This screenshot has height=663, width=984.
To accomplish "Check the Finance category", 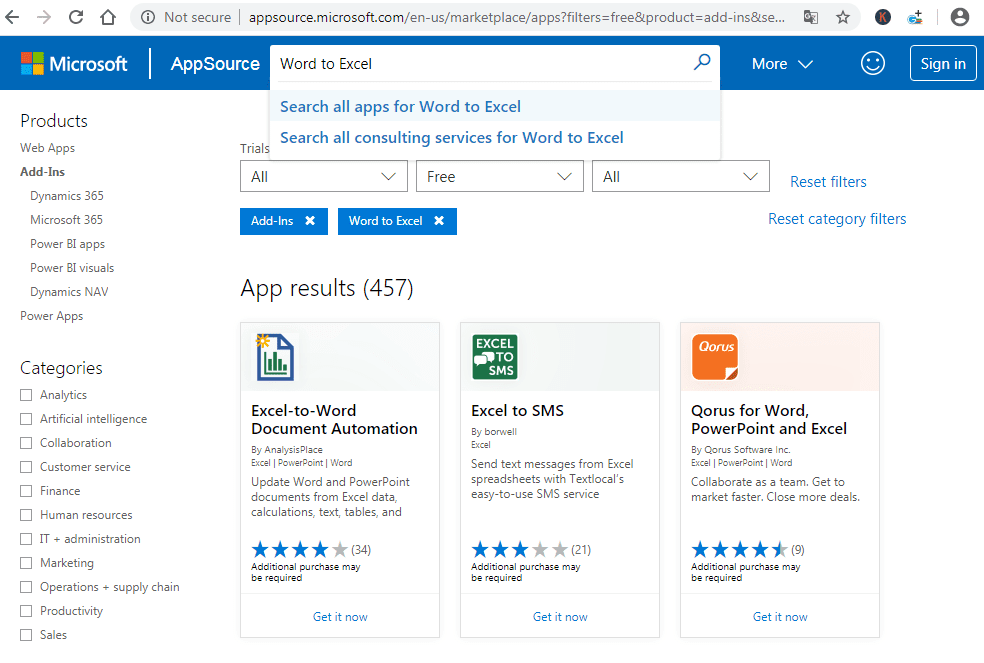I will (x=26, y=491).
